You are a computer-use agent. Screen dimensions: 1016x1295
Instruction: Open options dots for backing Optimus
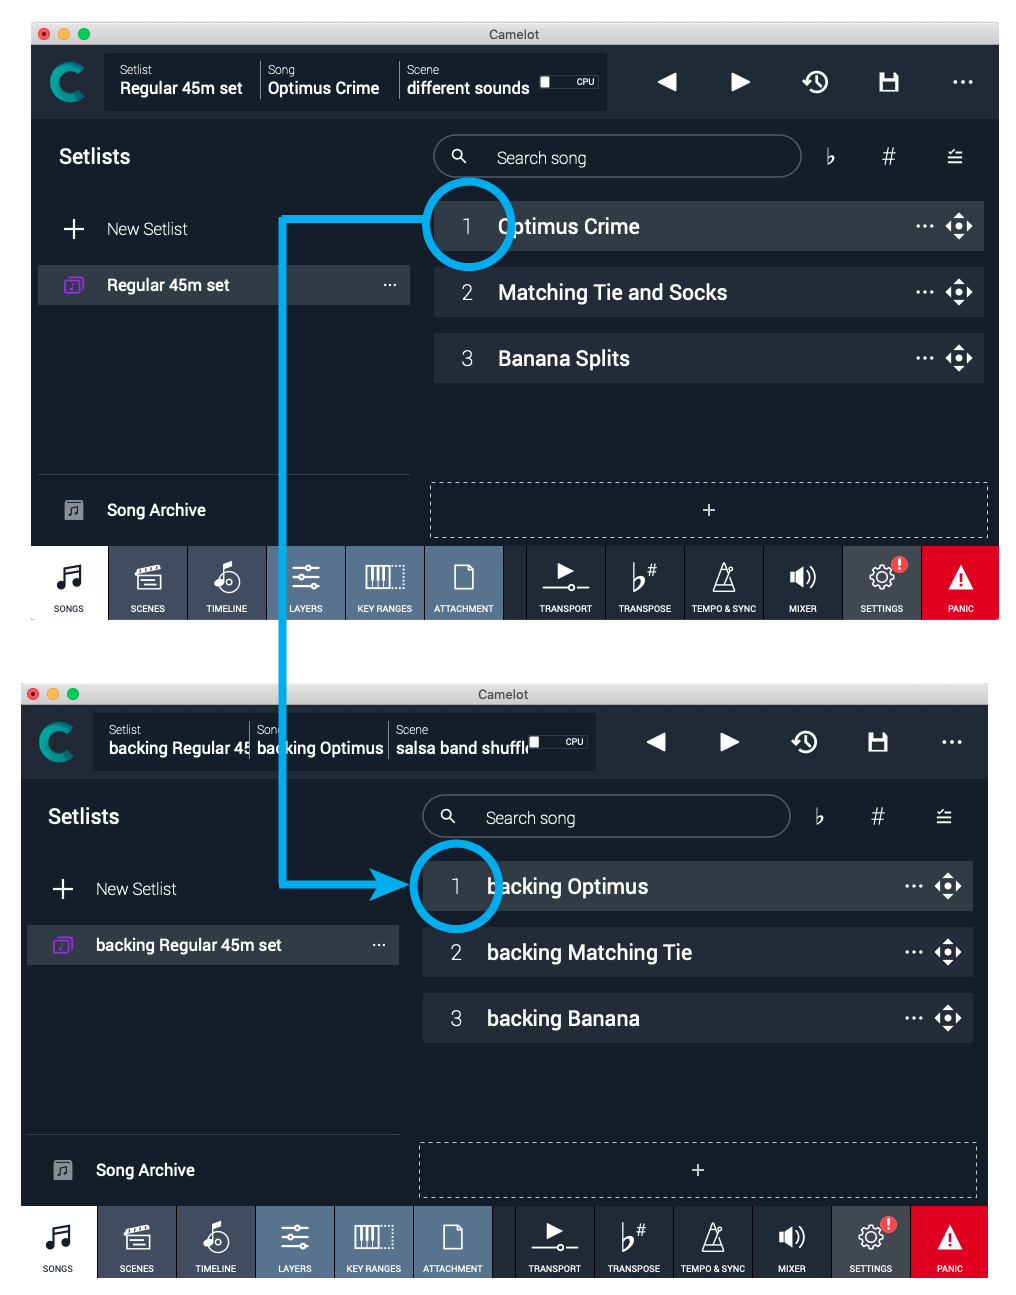pyautogui.click(x=914, y=886)
